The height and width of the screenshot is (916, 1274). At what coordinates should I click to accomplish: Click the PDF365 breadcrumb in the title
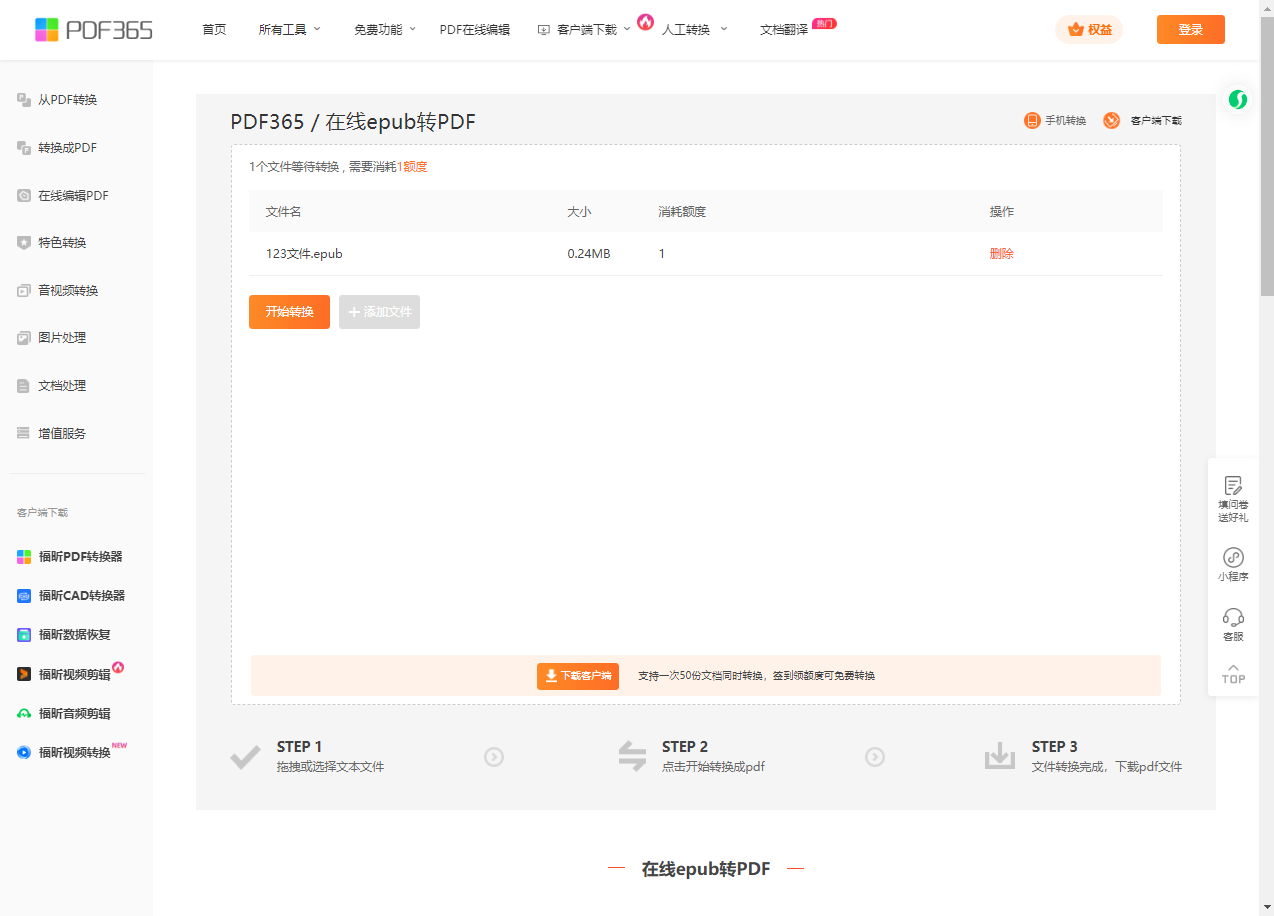tap(267, 122)
